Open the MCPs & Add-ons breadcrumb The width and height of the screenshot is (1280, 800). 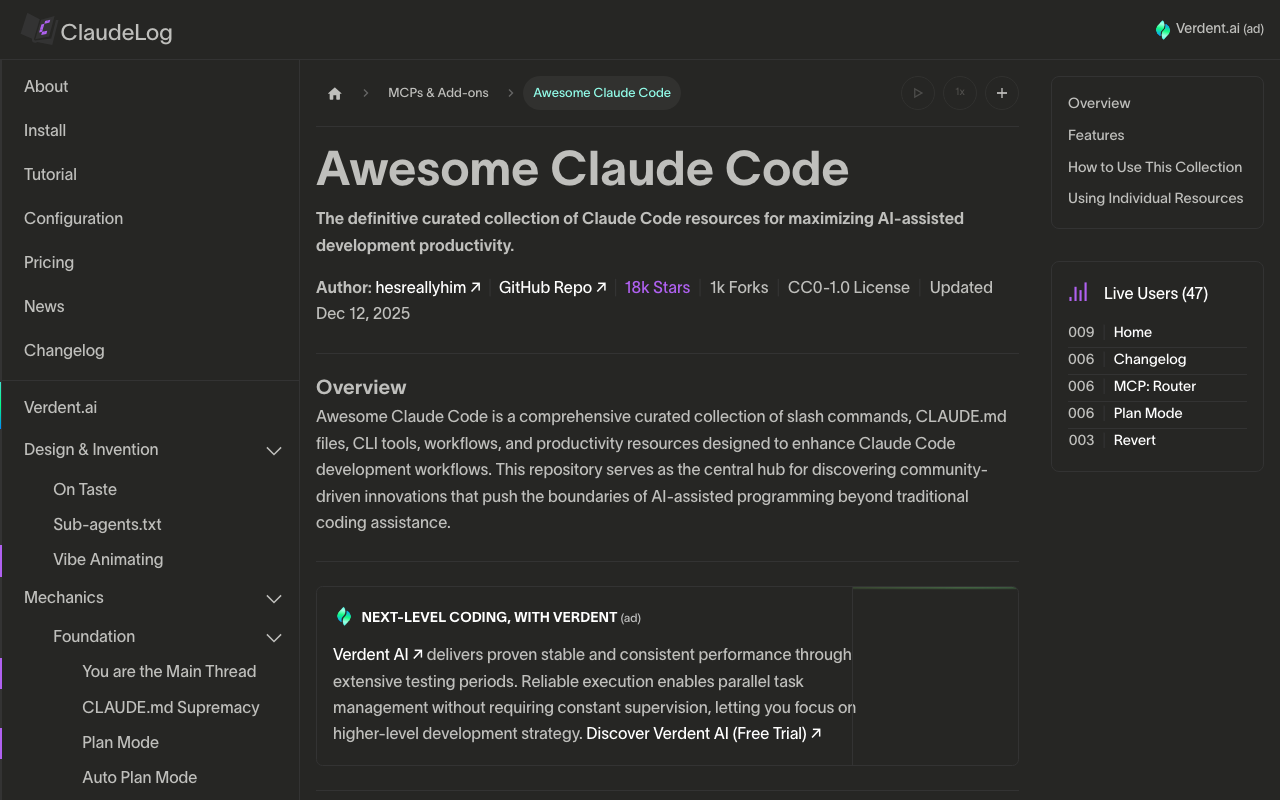point(438,93)
